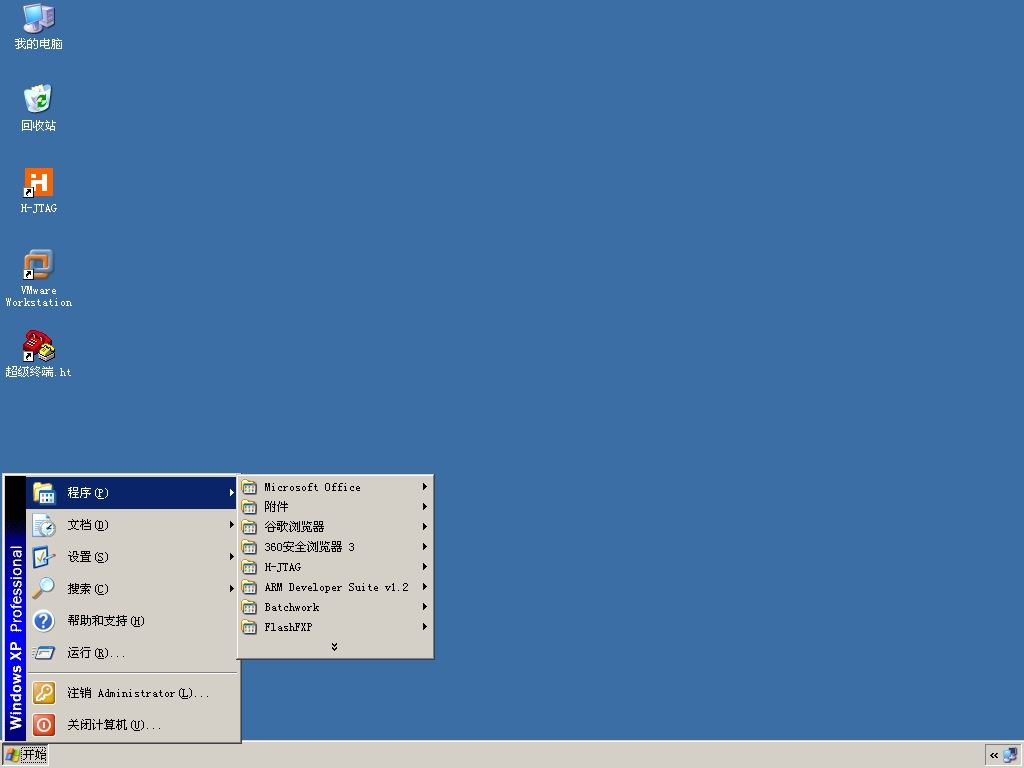Open 程序(P) menu entry
The height and width of the screenshot is (768, 1024).
coord(132,493)
